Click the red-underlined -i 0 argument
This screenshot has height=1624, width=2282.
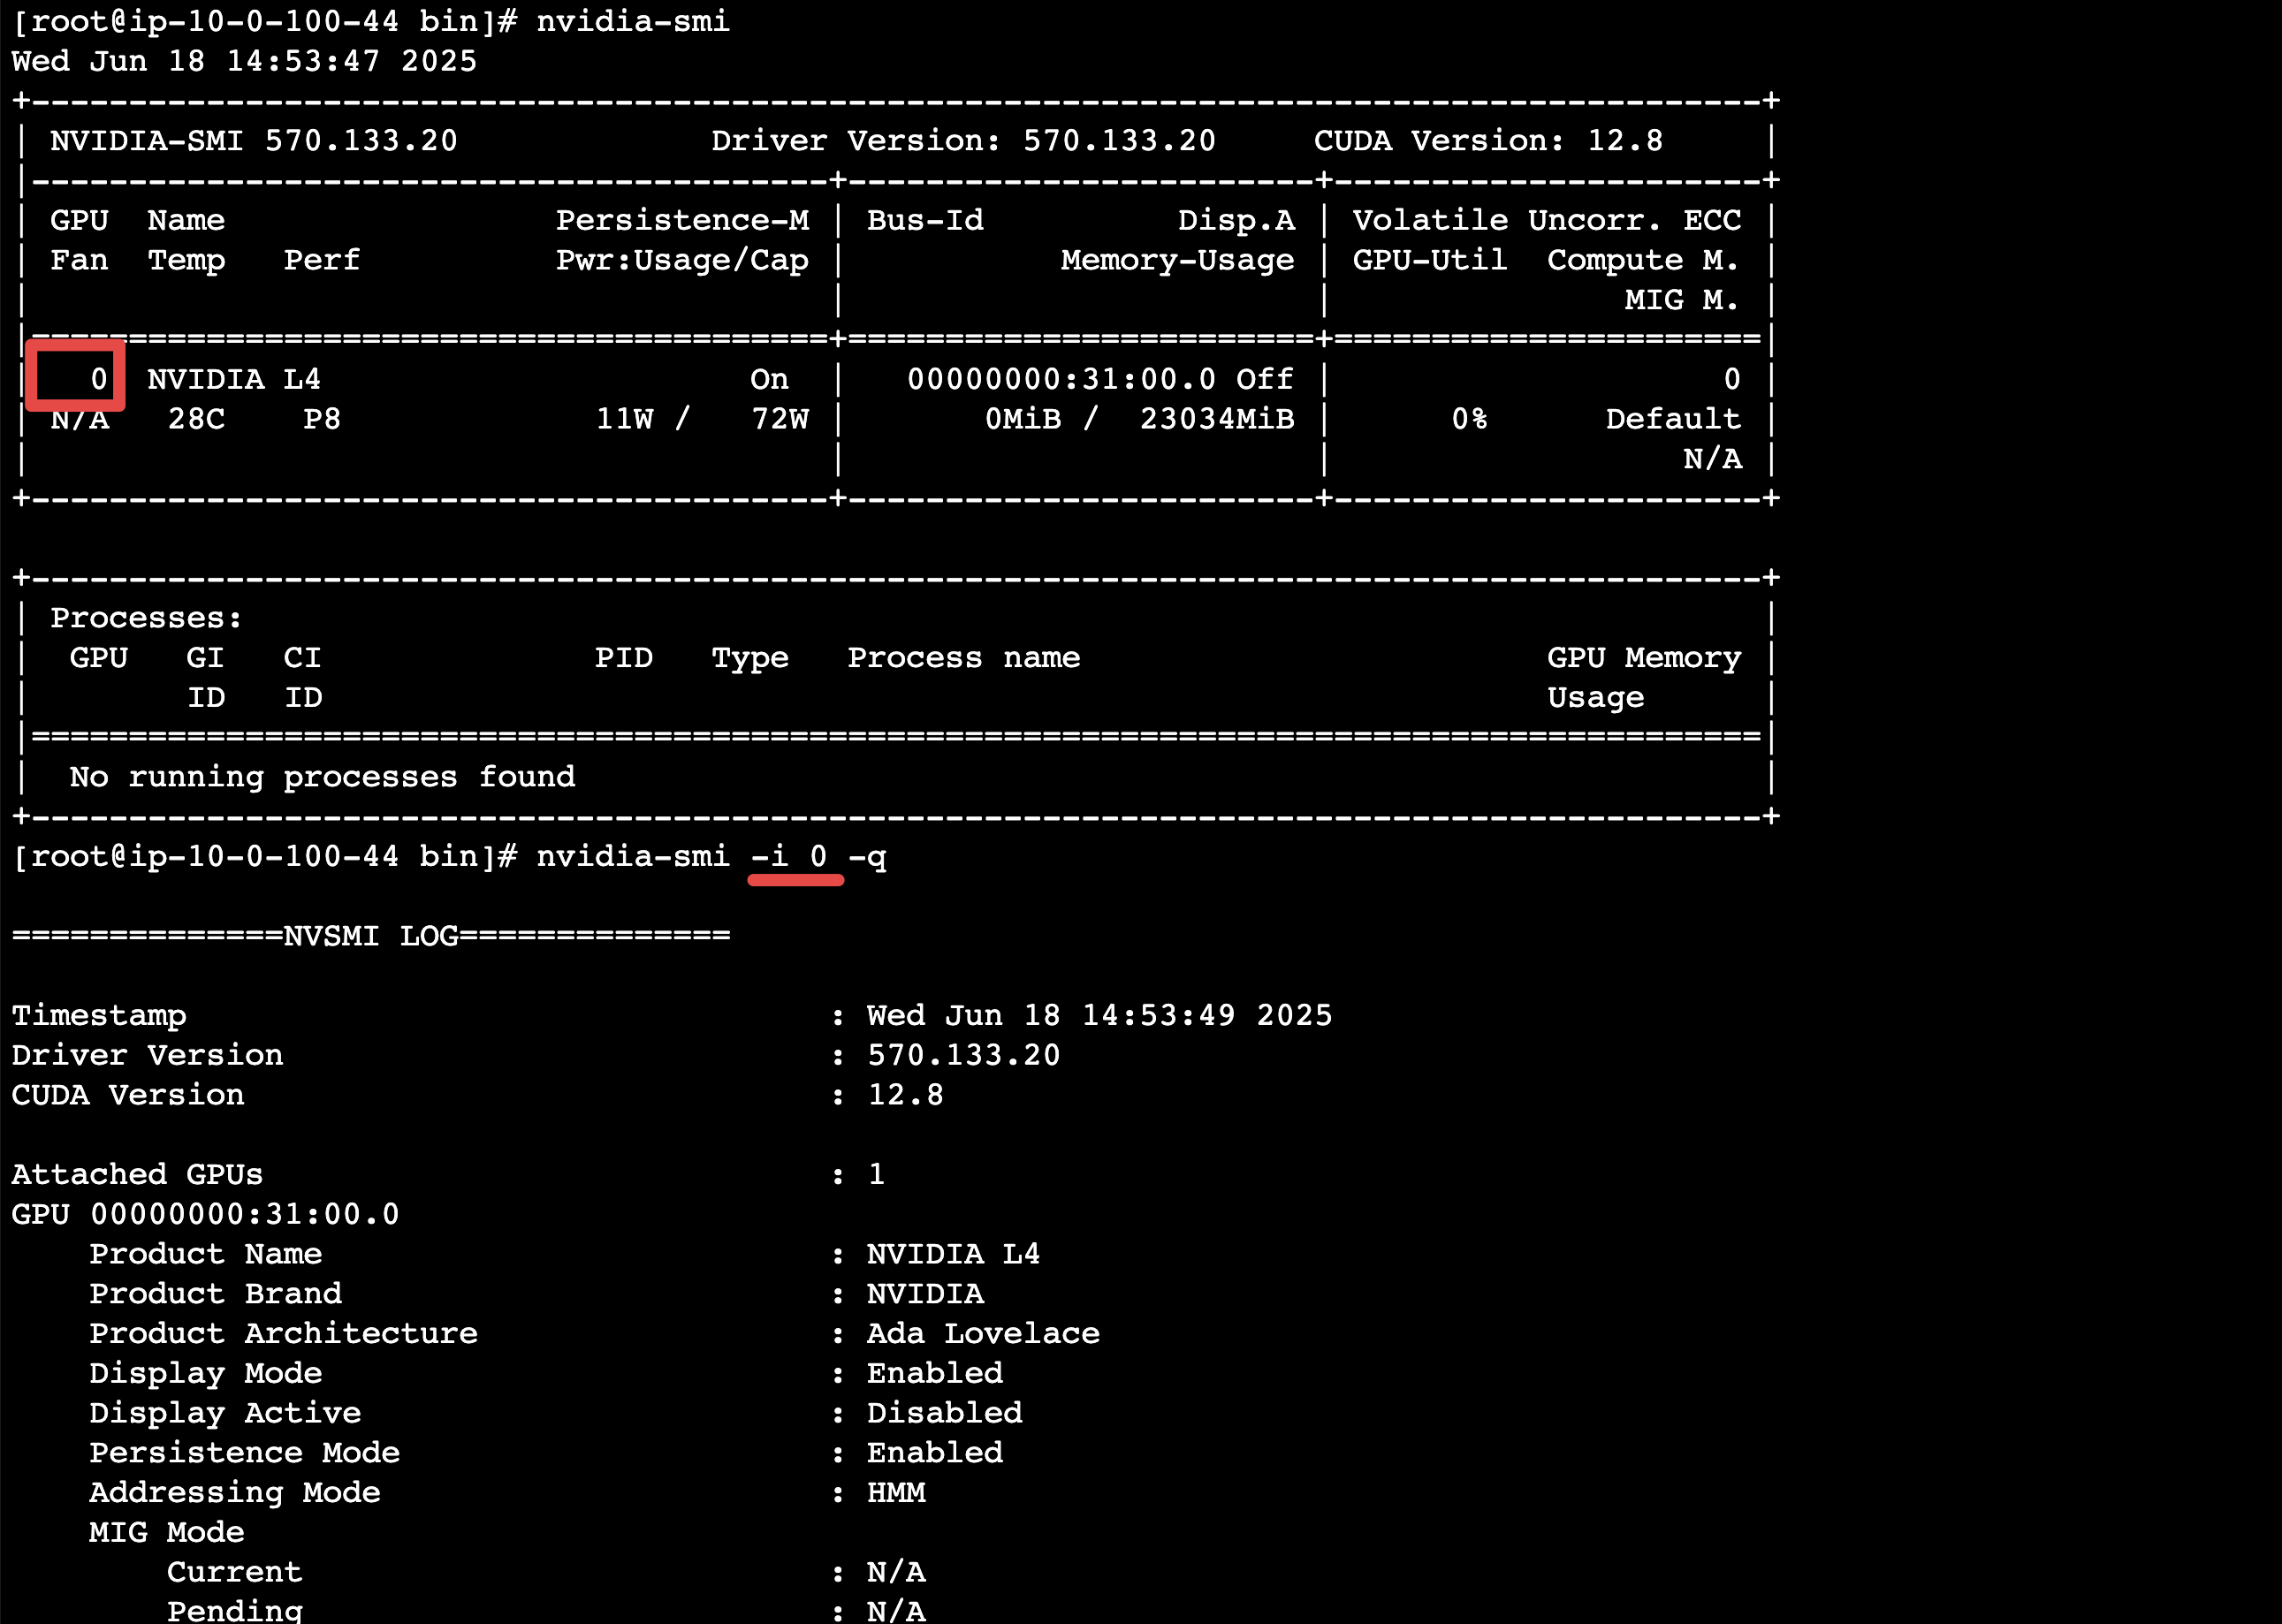tap(790, 857)
